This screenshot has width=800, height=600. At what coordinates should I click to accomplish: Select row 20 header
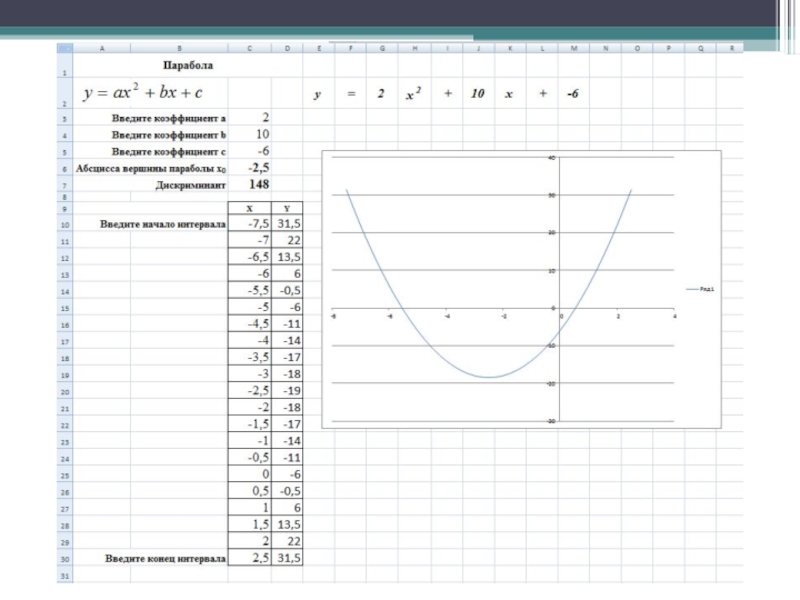[65, 392]
